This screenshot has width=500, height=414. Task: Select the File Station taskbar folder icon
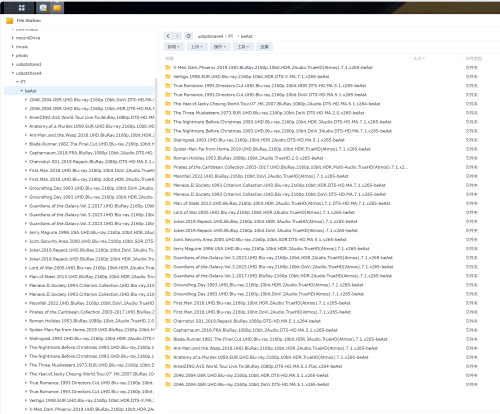pos(57,7)
